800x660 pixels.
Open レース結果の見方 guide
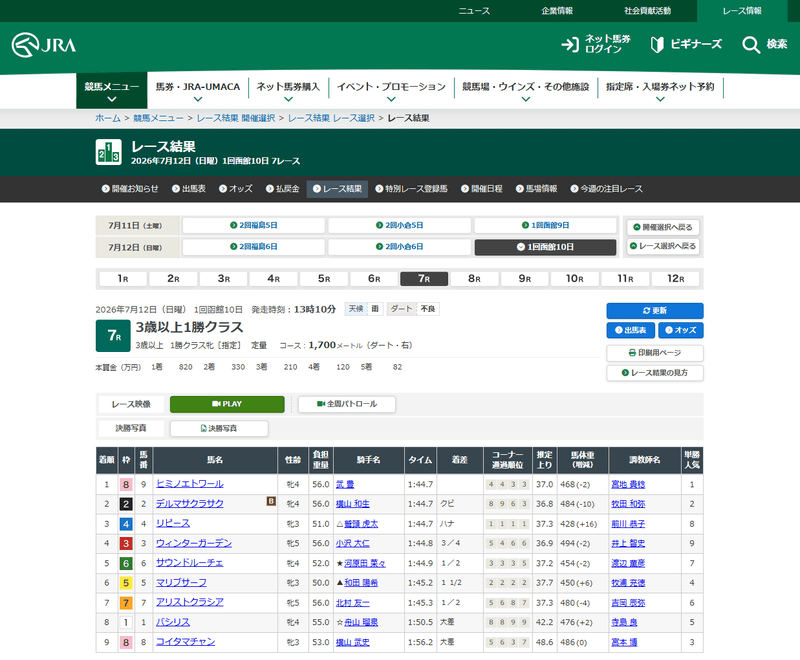(655, 373)
